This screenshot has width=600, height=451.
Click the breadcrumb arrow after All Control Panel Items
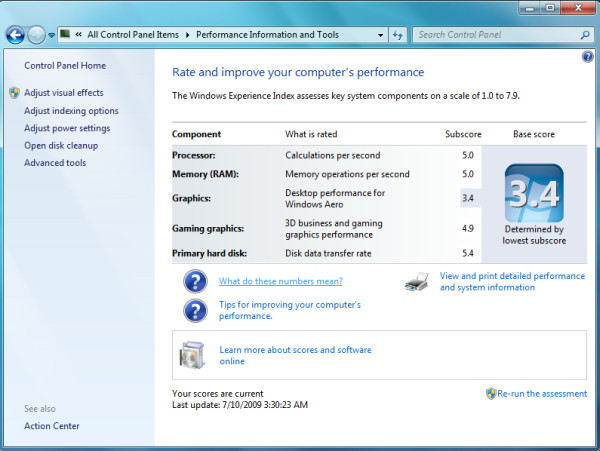point(188,35)
